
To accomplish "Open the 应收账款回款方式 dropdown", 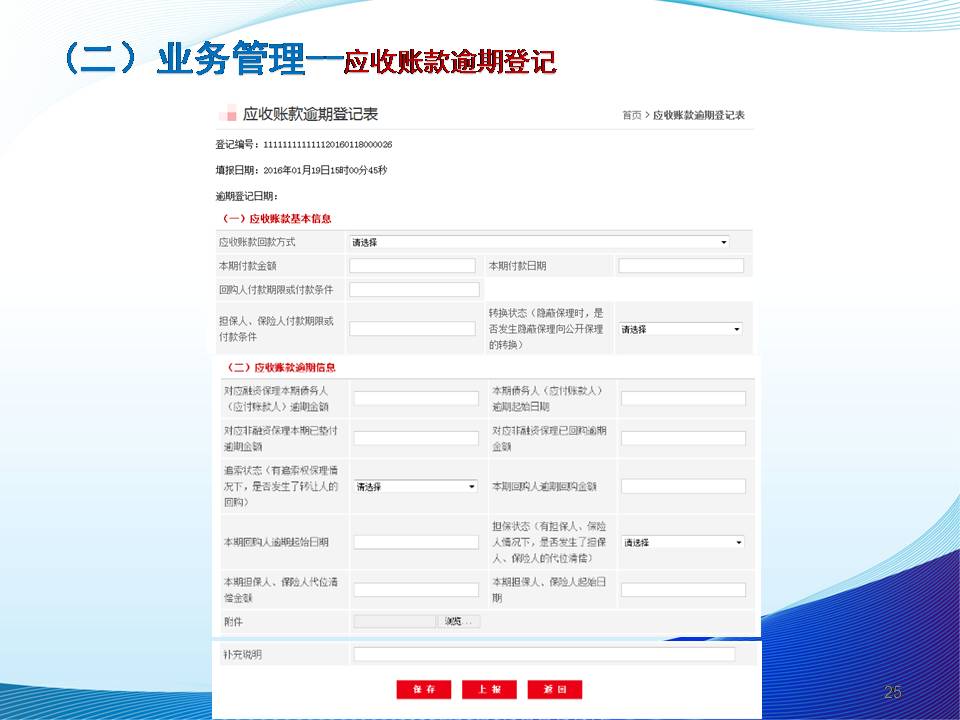I will [539, 242].
